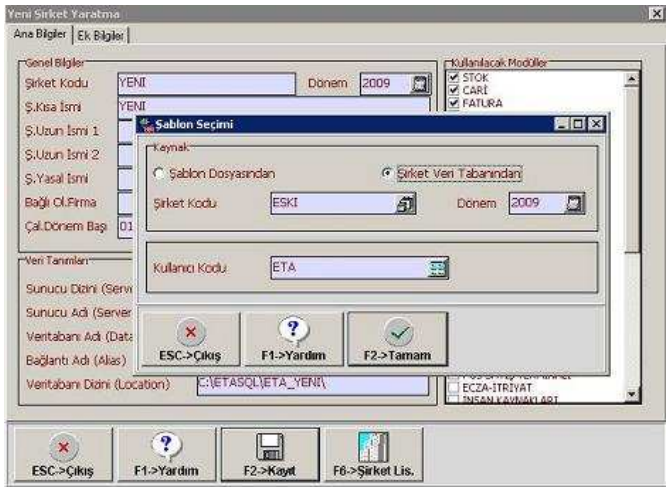Viewport: 668px width, 490px height.
Task: Click the F1->Yardım button in the dialog
Action: click(293, 339)
